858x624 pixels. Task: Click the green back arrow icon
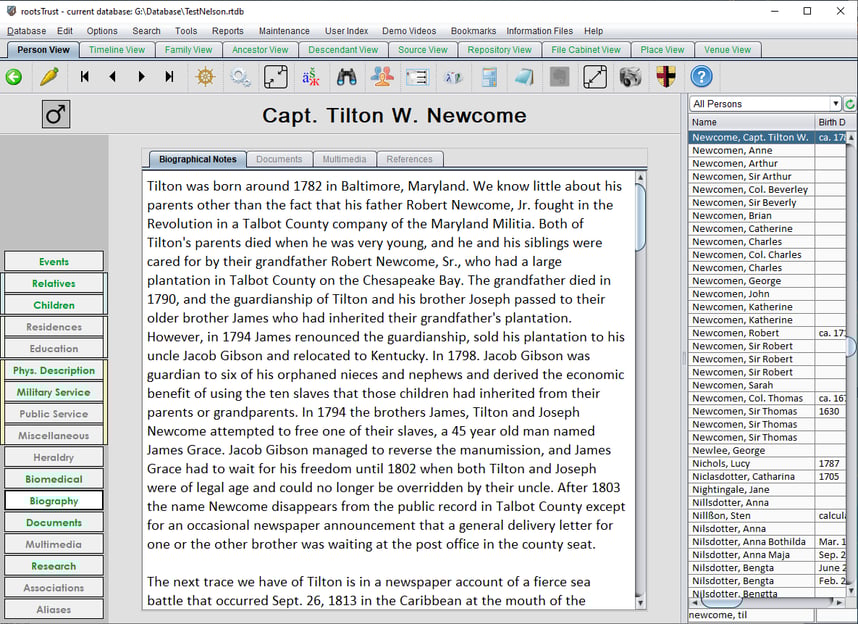[x=14, y=77]
